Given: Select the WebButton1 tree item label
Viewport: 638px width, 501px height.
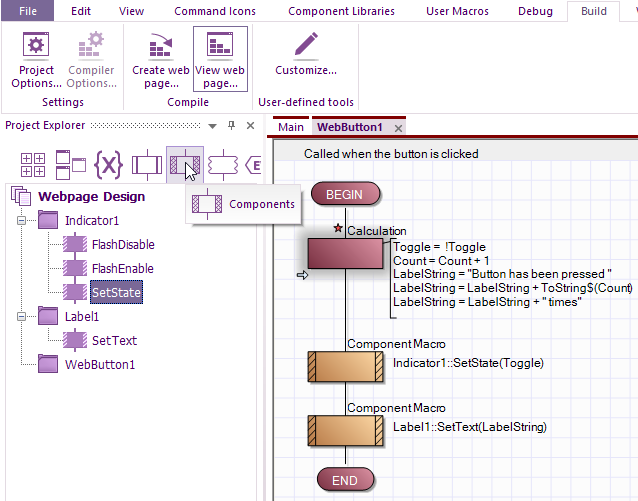Looking at the screenshot, I should pos(100,364).
